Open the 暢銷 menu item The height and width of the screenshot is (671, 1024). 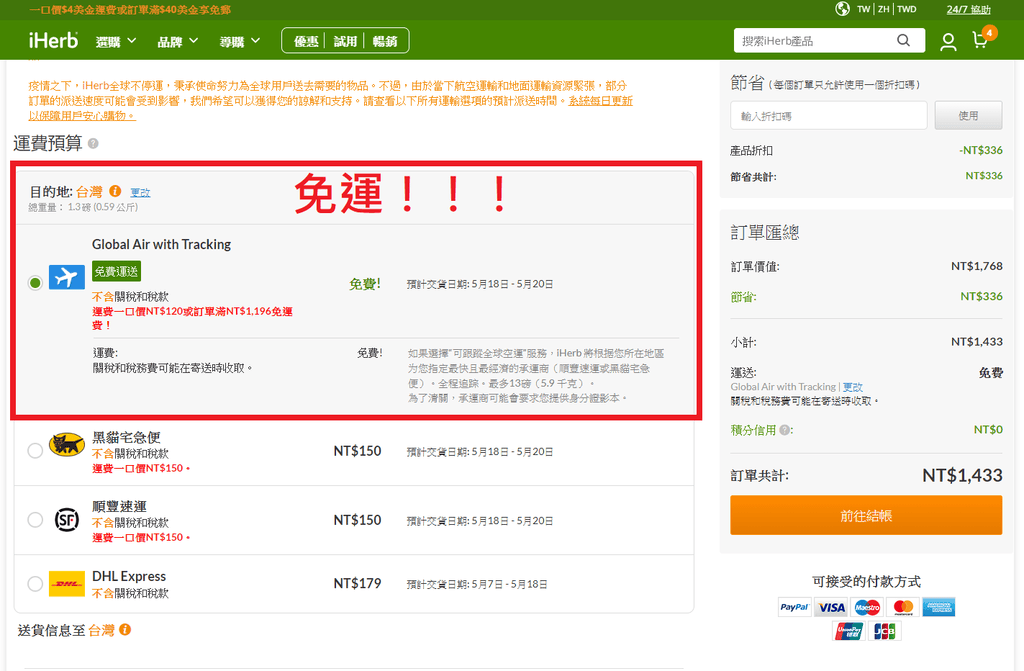click(x=385, y=41)
